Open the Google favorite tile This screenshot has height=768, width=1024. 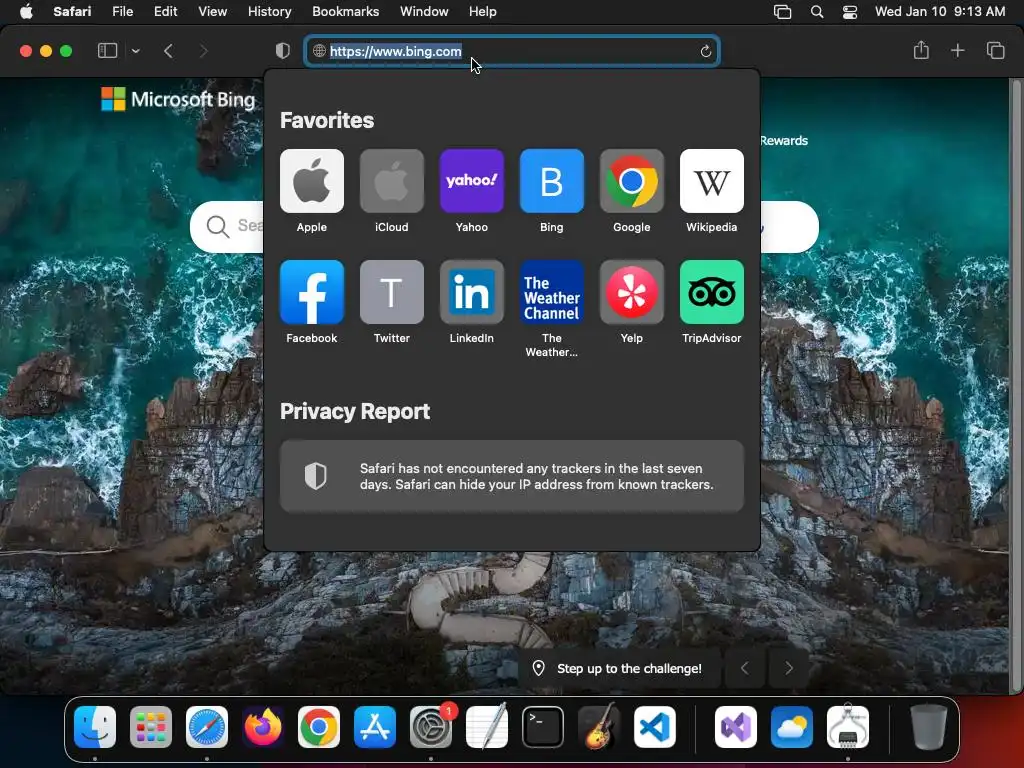point(632,181)
